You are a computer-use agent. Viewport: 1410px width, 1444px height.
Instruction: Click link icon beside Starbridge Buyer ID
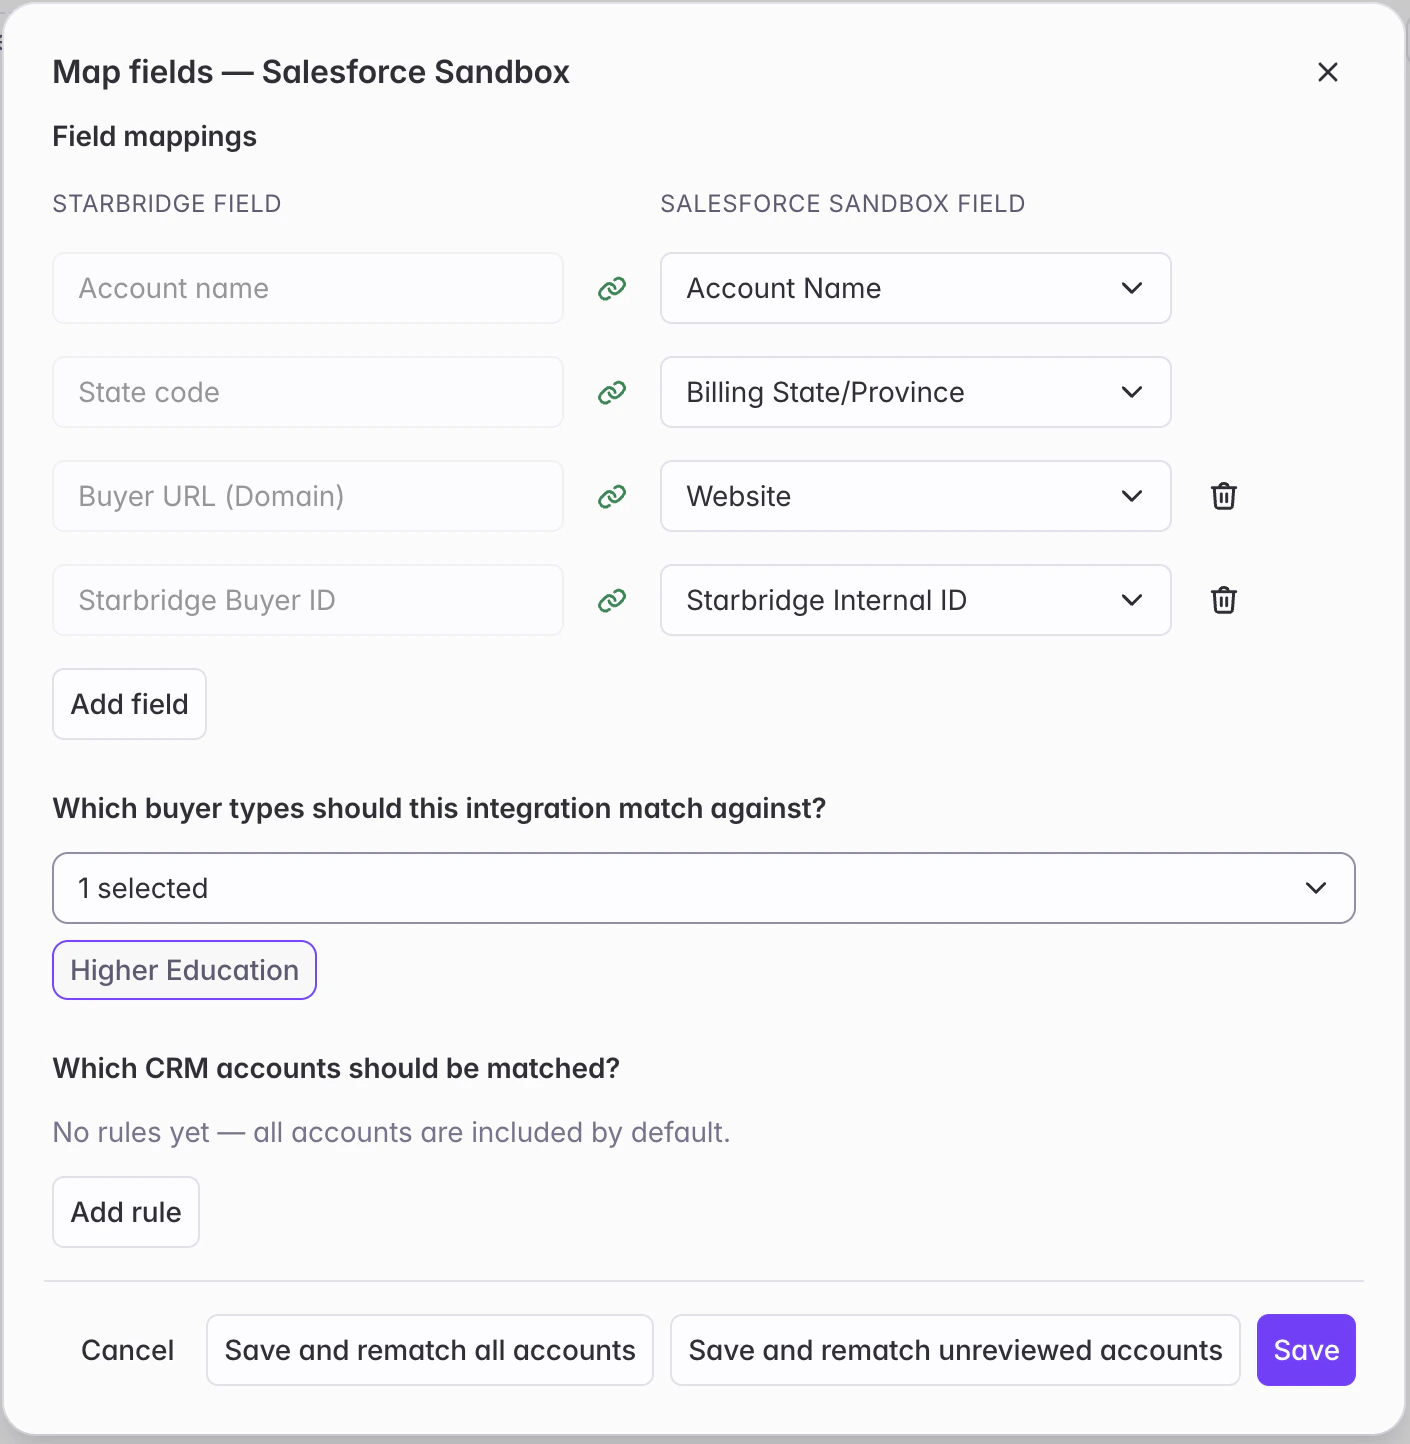[x=612, y=601]
